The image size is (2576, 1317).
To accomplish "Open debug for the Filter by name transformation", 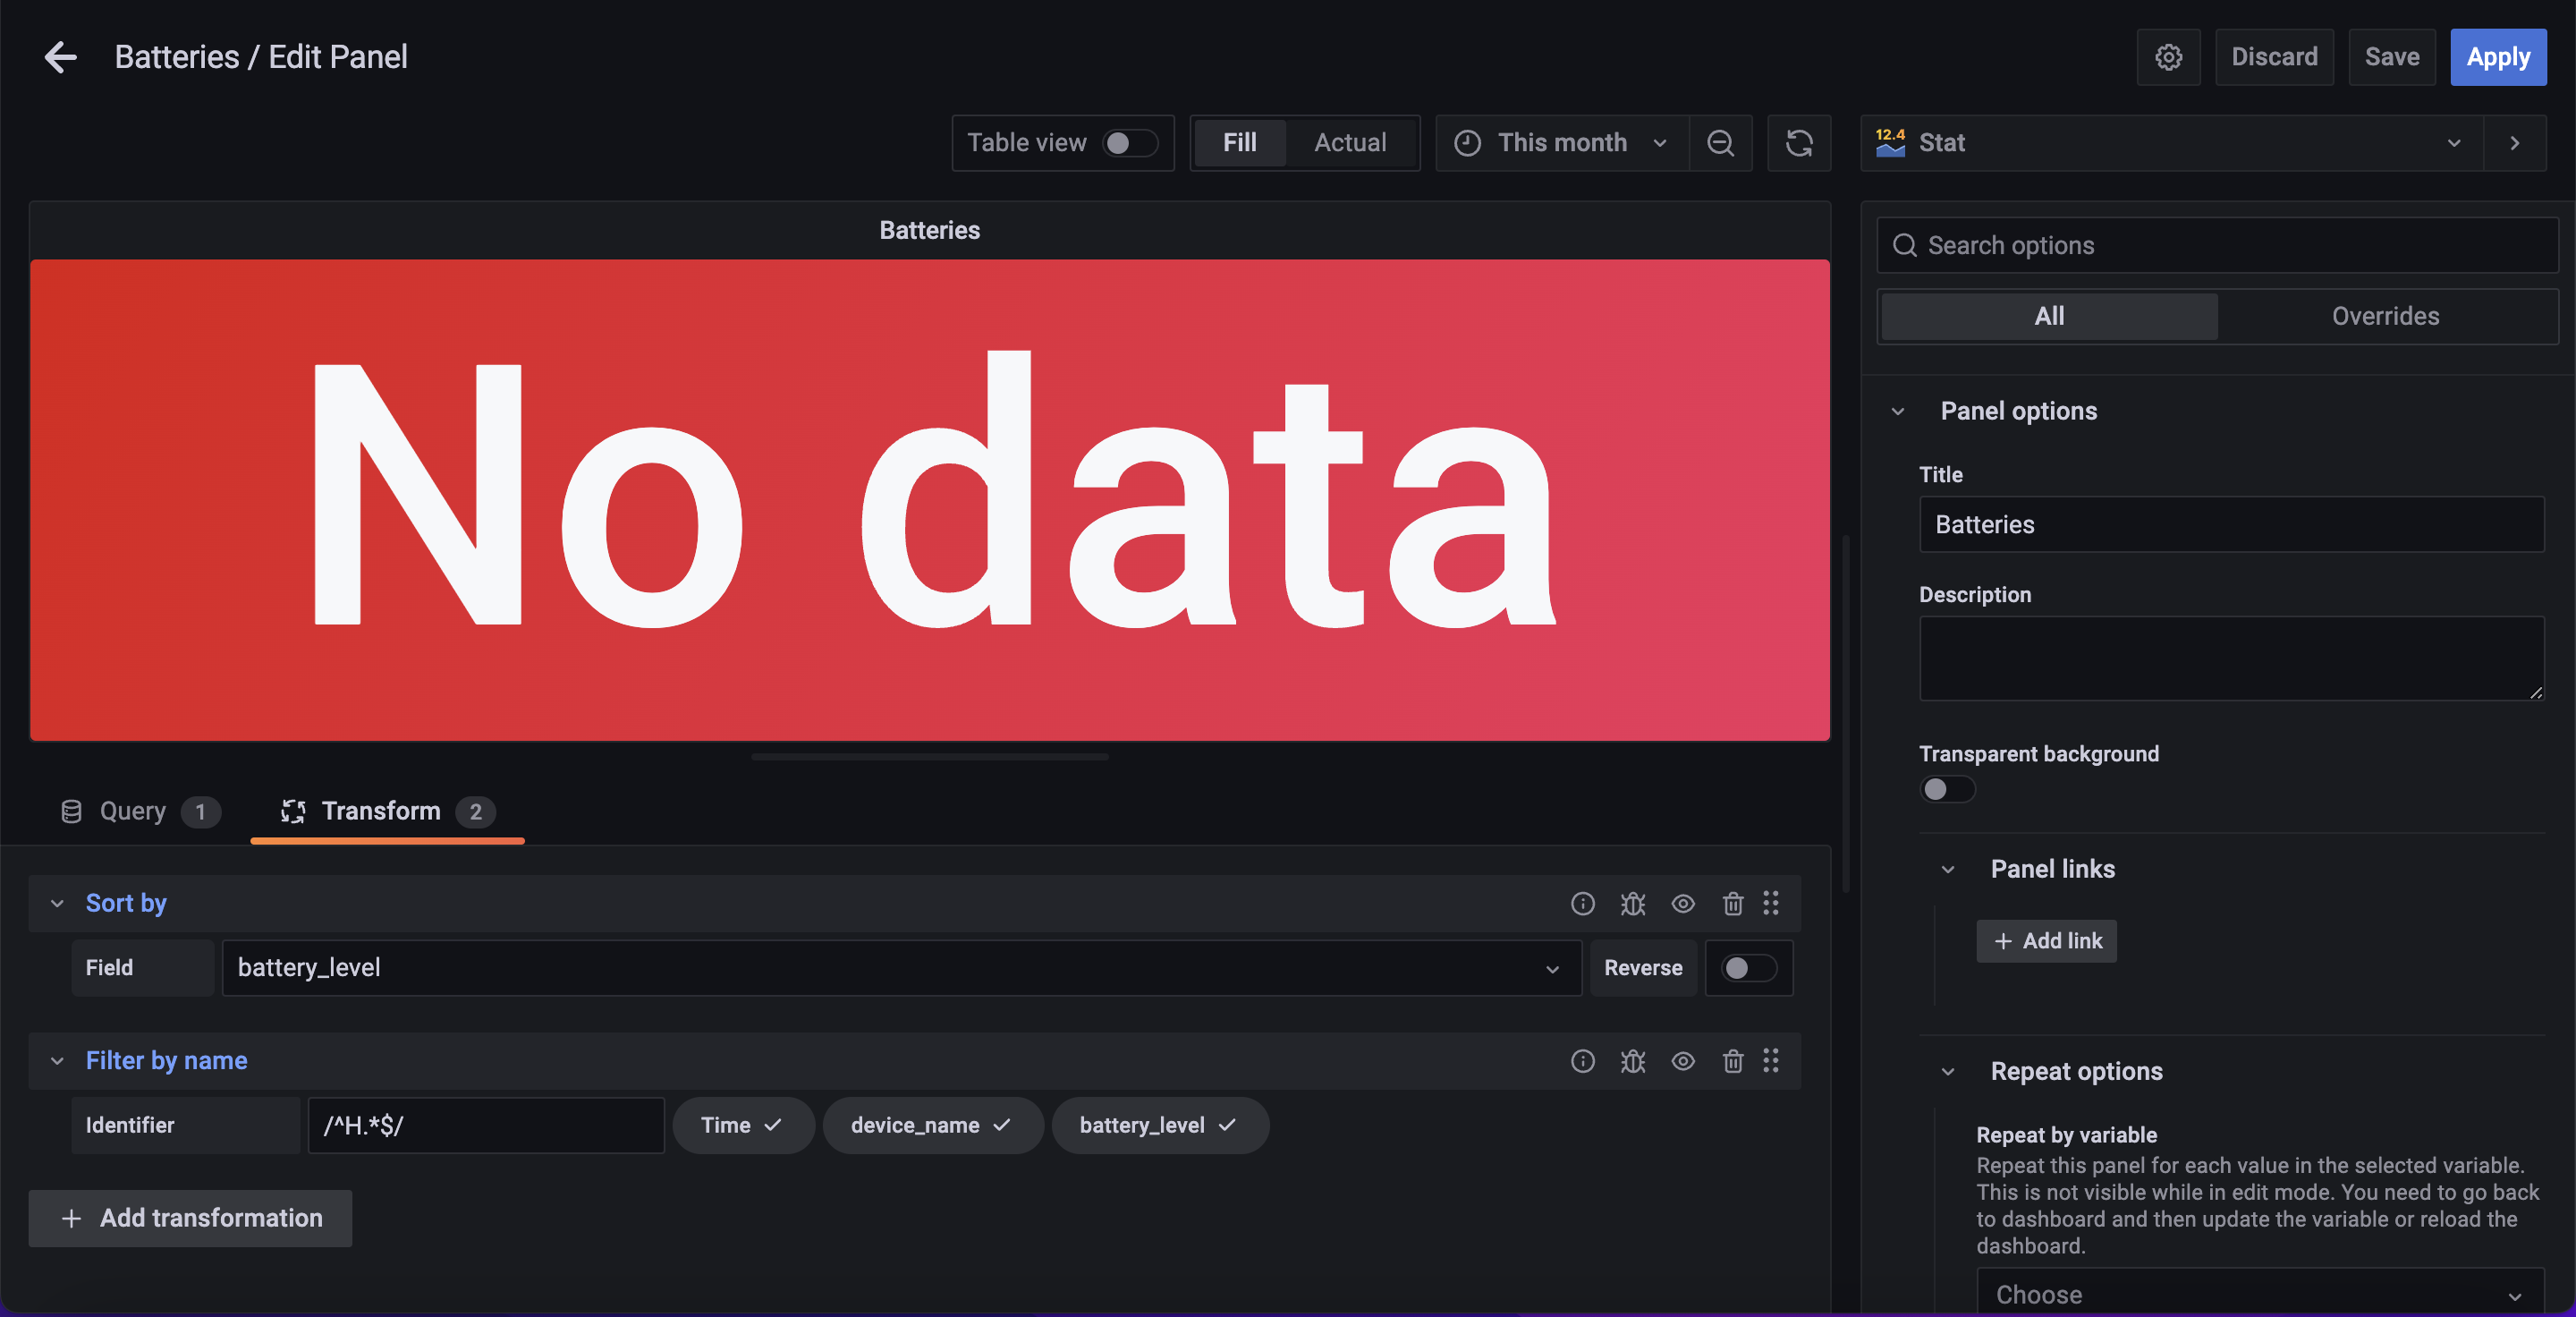I will tap(1632, 1061).
